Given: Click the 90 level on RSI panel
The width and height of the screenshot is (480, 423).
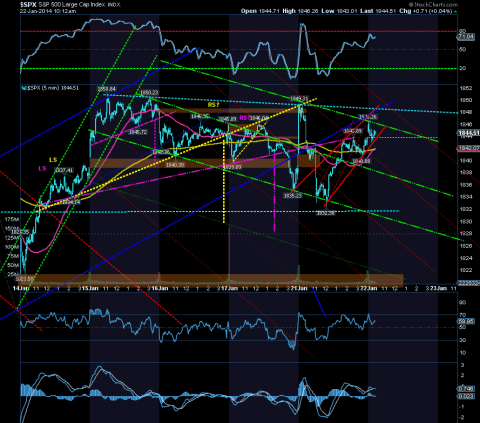Looking at the screenshot, I should coord(463,303).
